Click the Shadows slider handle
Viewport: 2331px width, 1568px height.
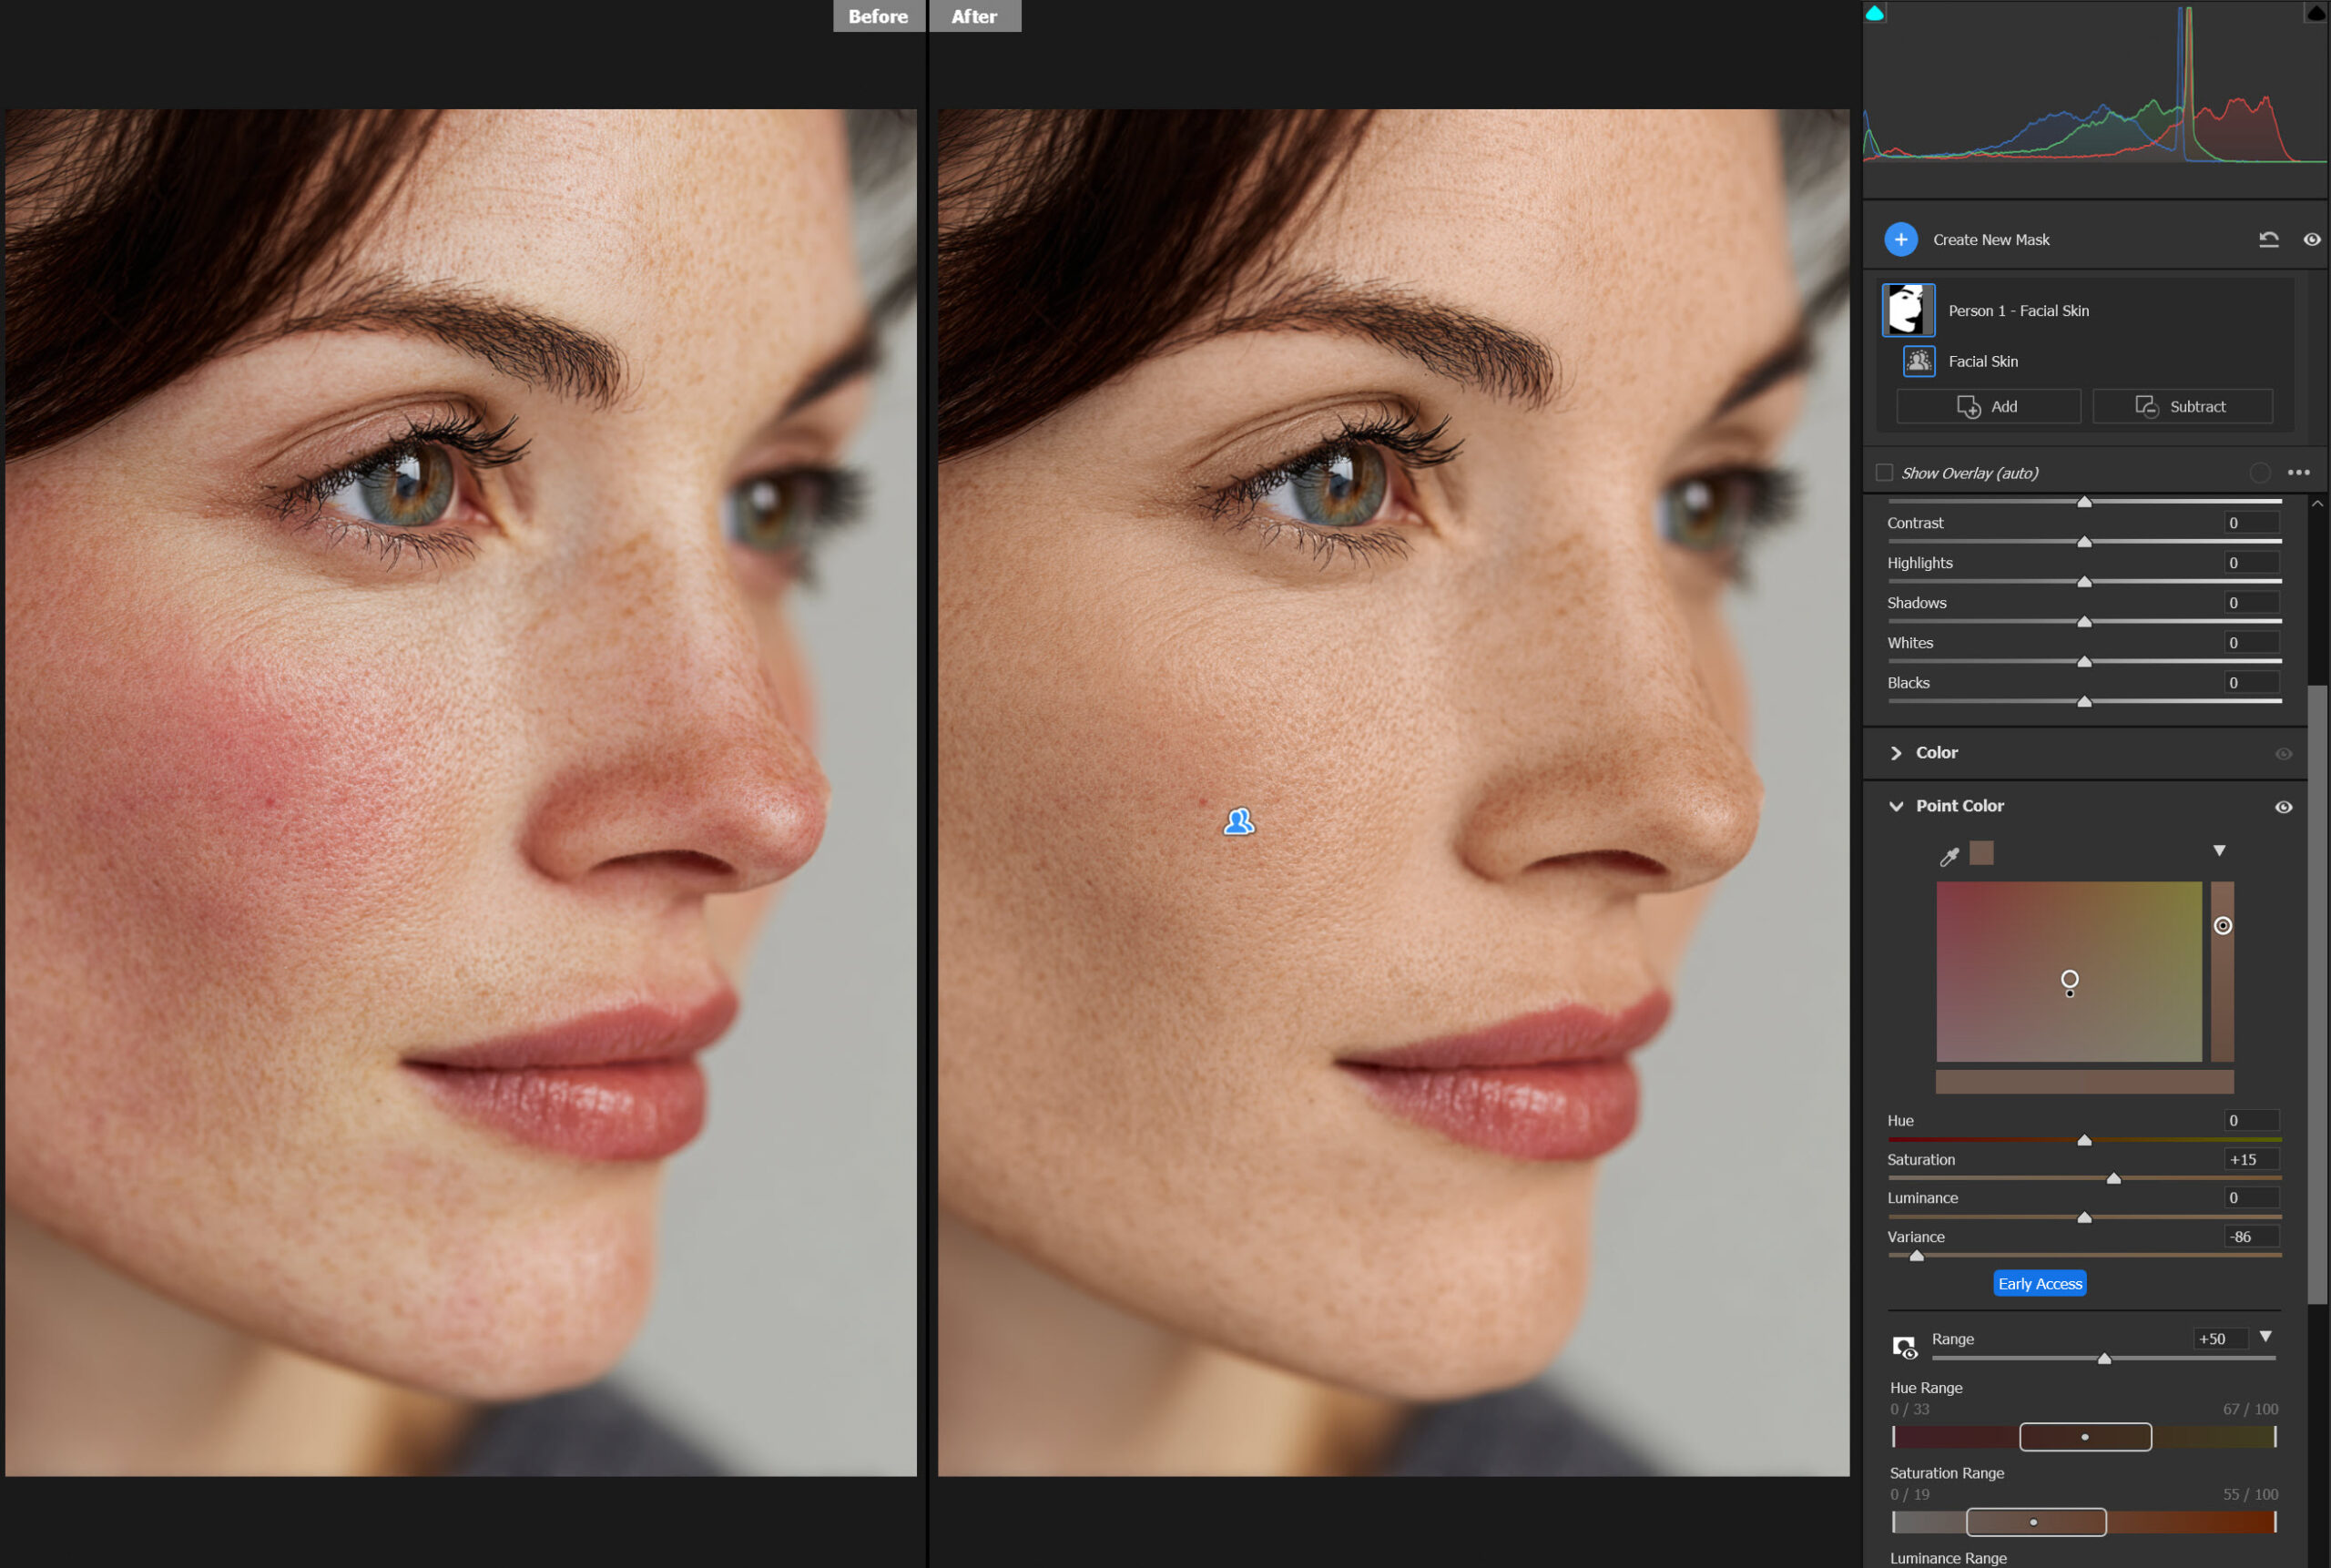pyautogui.click(x=2084, y=621)
